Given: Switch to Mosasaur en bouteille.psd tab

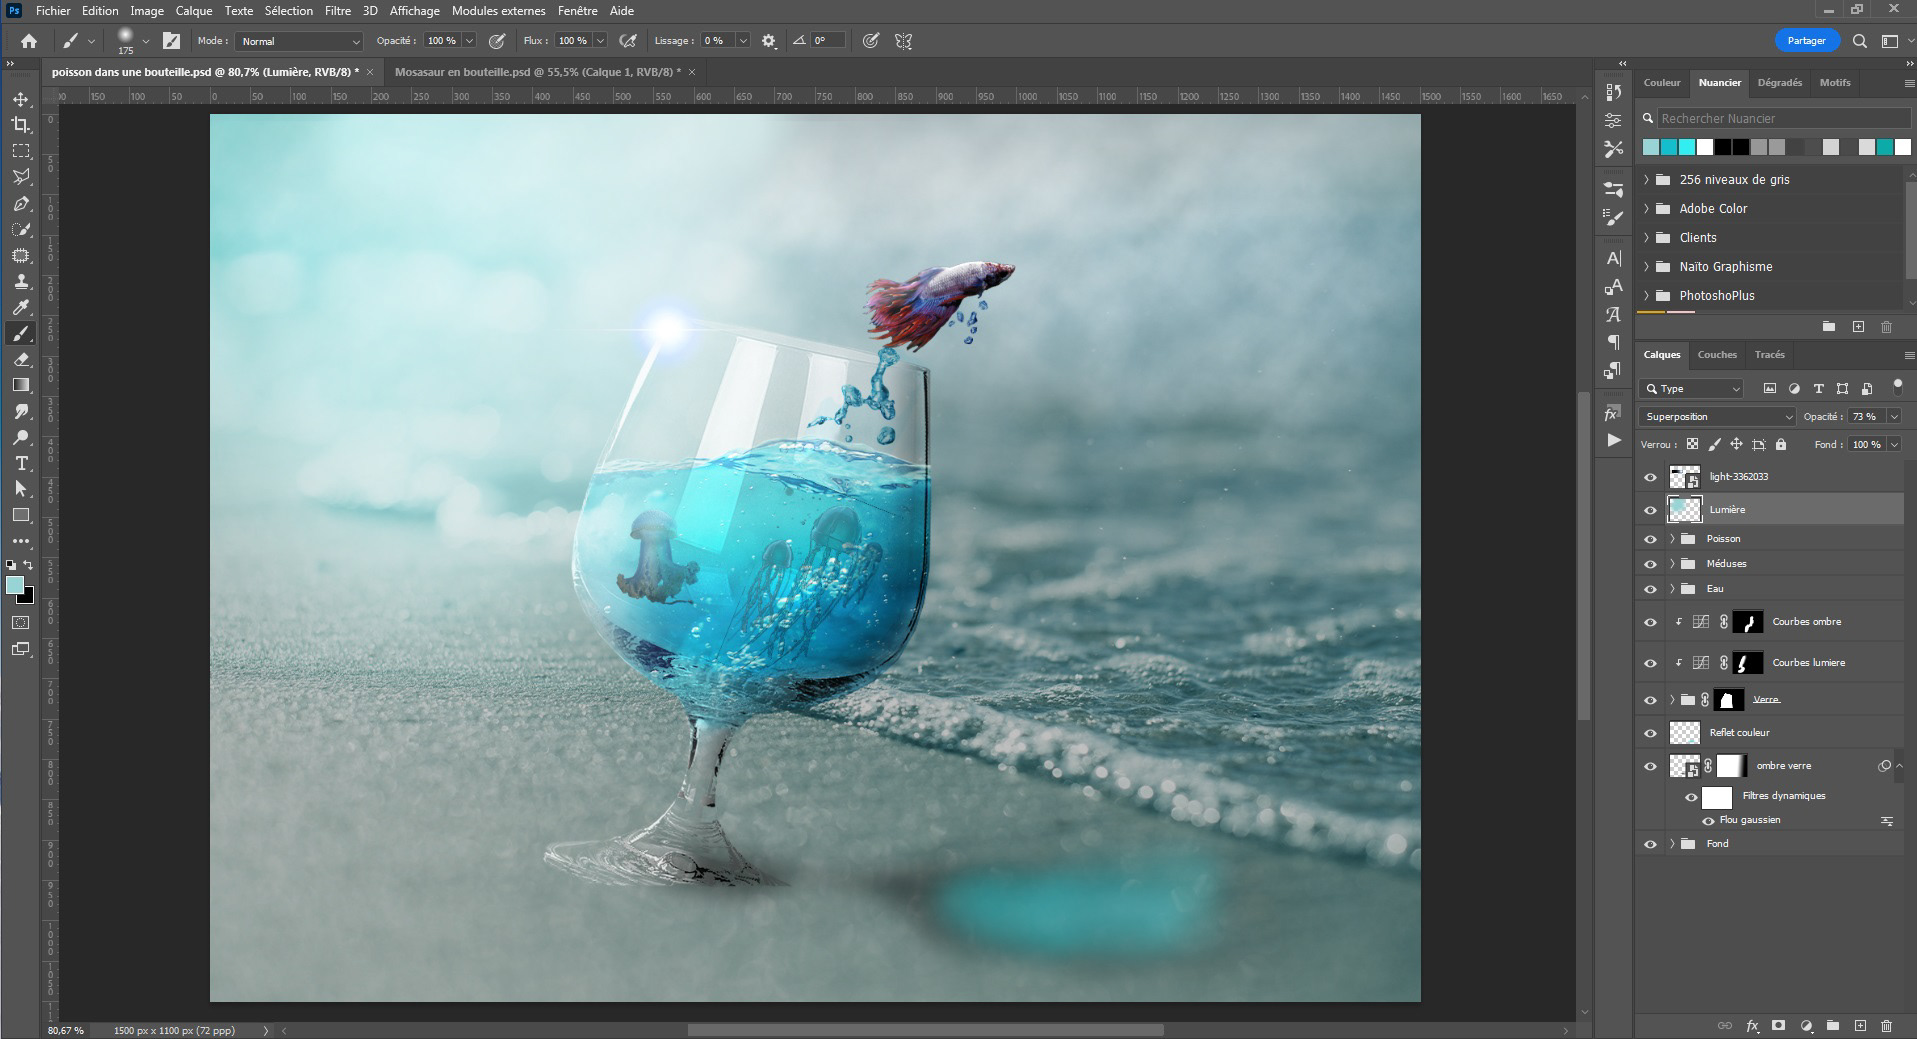Looking at the screenshot, I should (x=537, y=72).
